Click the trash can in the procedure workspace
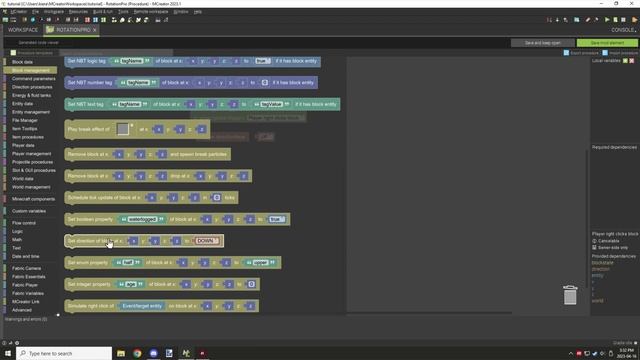This screenshot has width=640, height=360. pyautogui.click(x=570, y=295)
